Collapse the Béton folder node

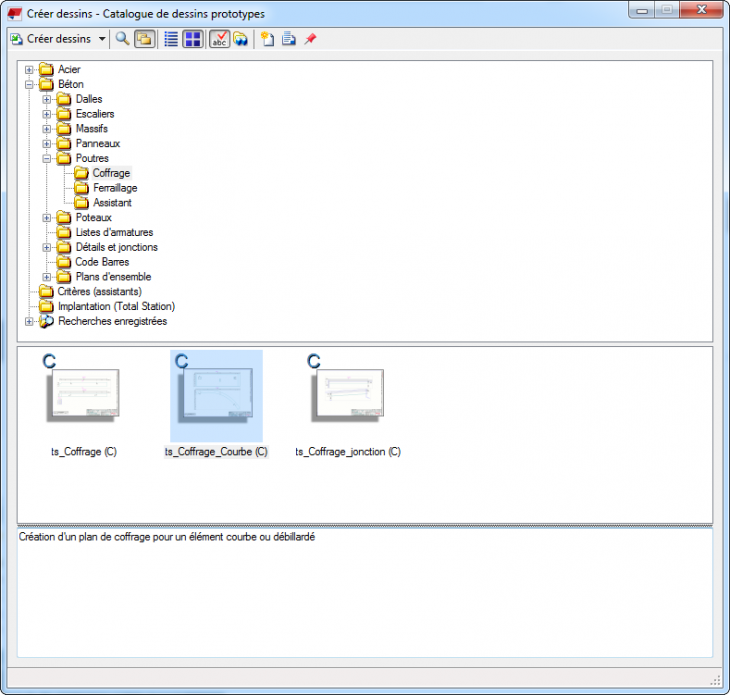(x=29, y=85)
